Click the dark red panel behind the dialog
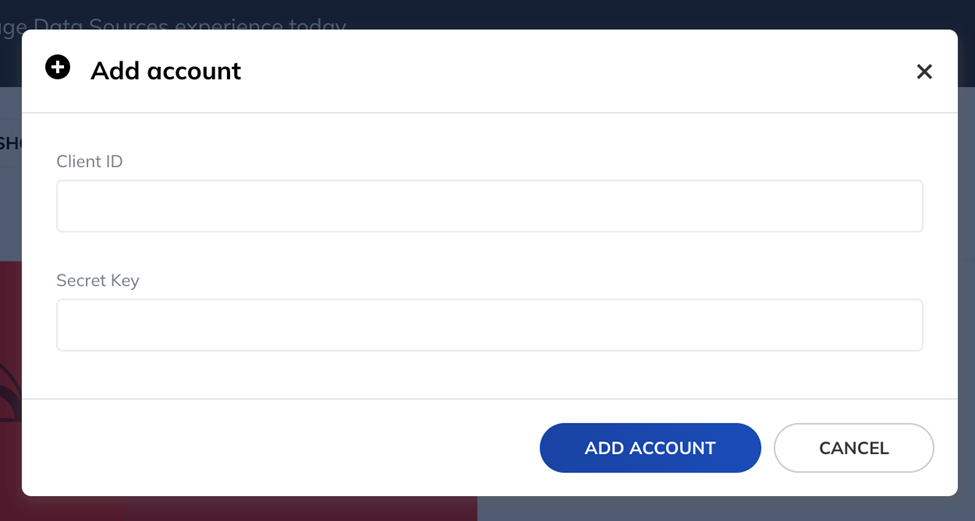The image size is (975, 521). point(249,509)
